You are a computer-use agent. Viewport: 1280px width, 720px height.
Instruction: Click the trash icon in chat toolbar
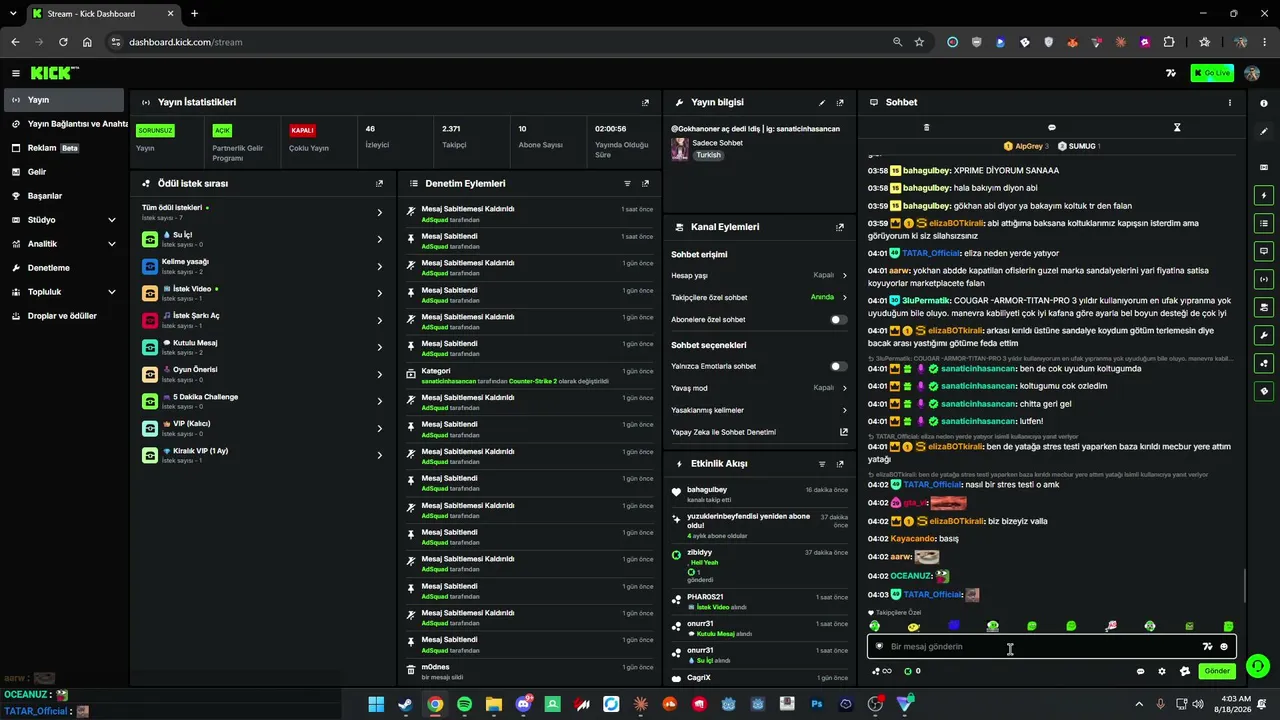click(x=926, y=128)
